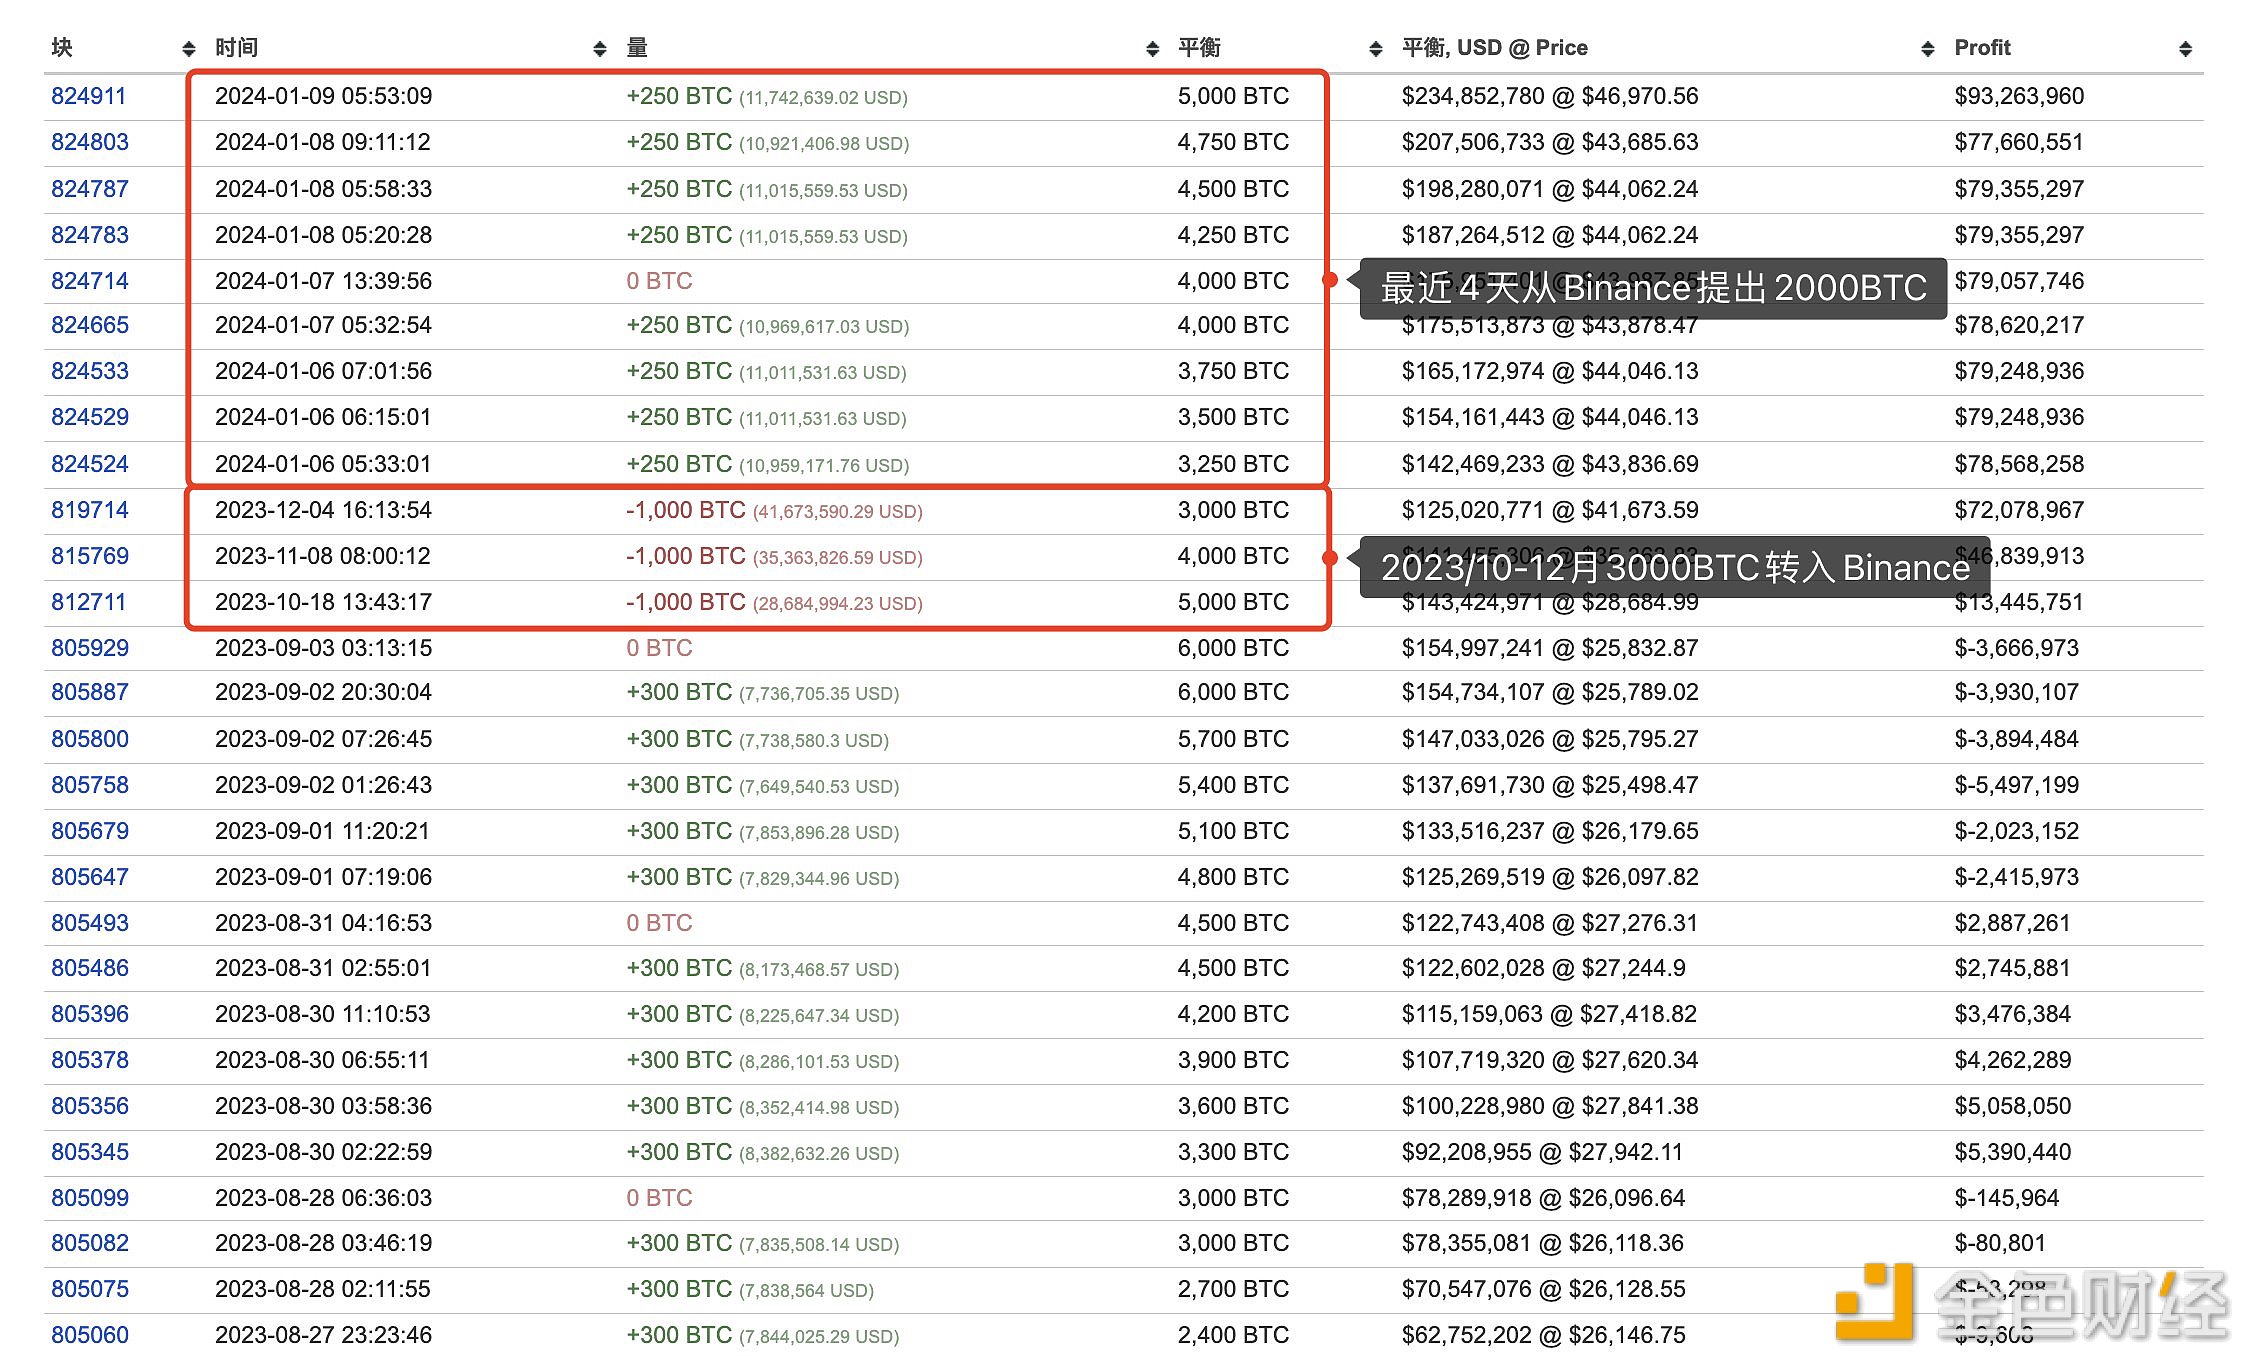Select balance 3,250 BTC
This screenshot has width=2244, height=1356.
pos(1233,464)
